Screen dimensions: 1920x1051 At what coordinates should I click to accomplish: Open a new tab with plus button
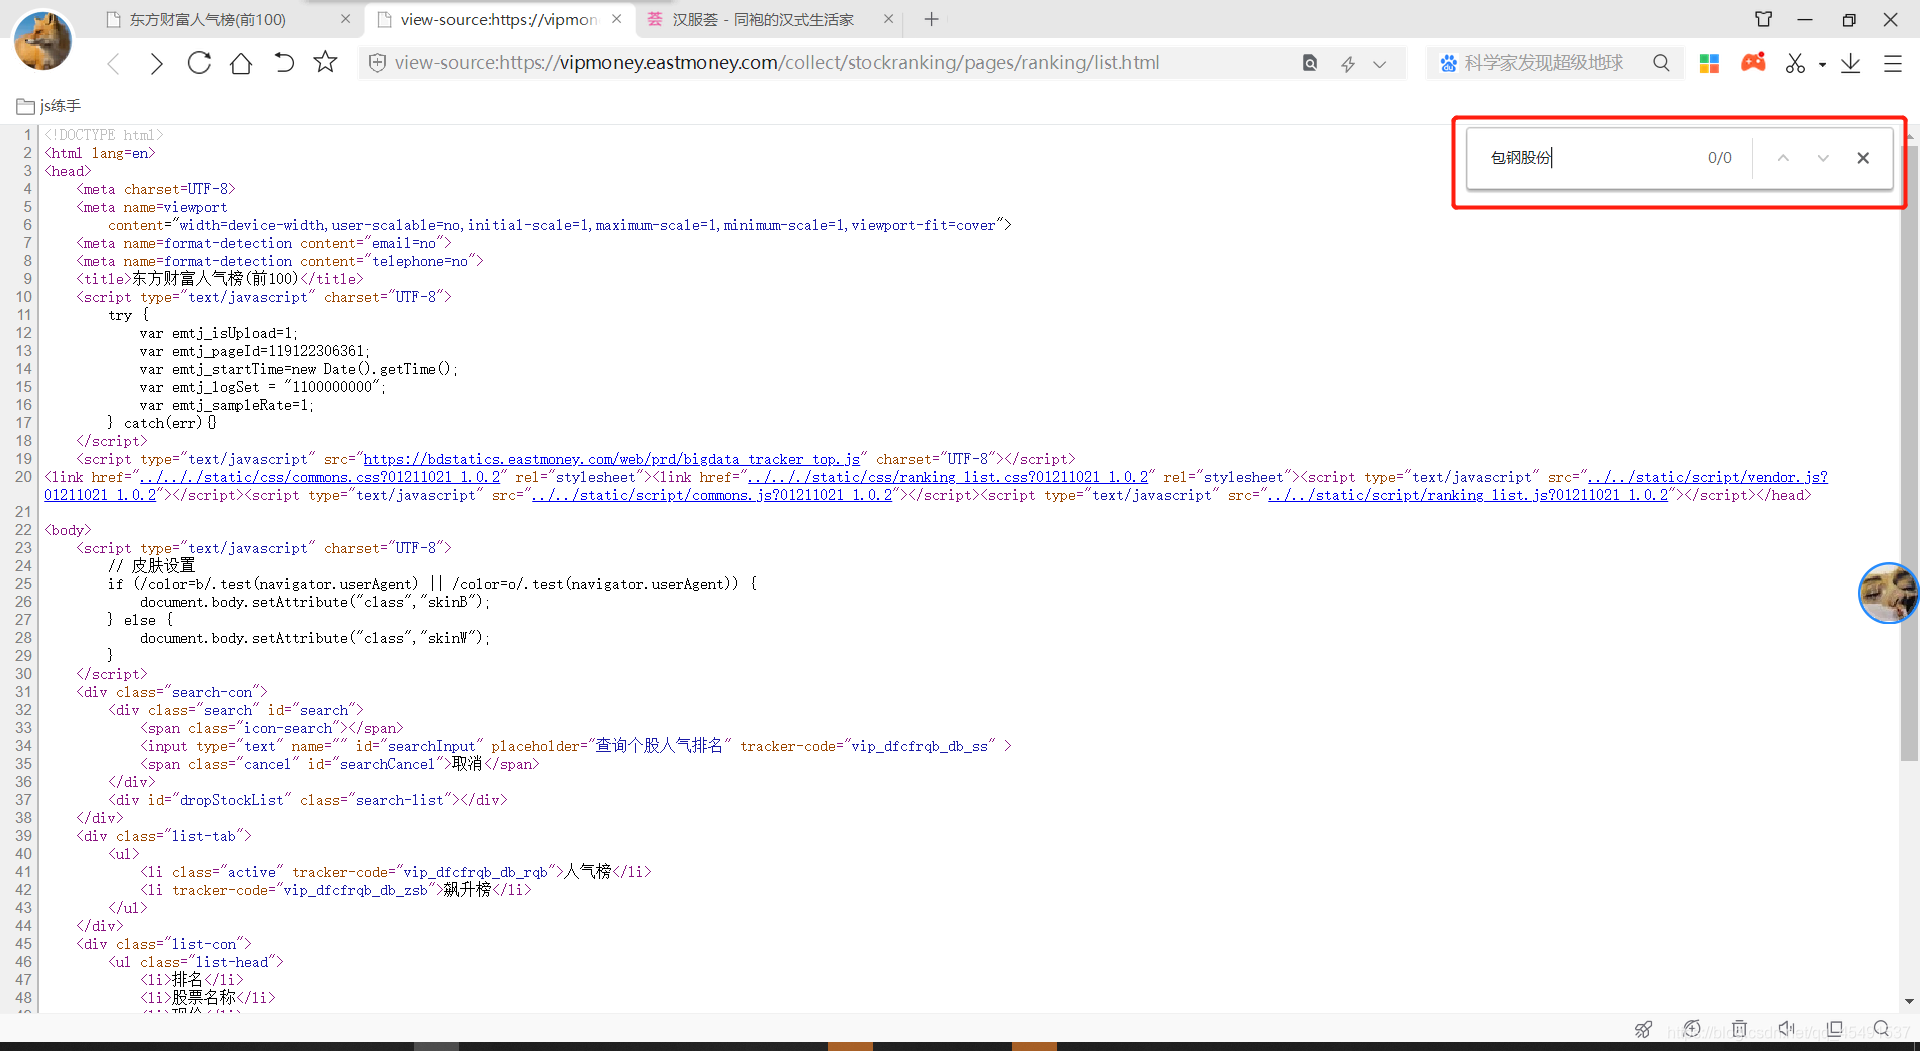pyautogui.click(x=931, y=19)
